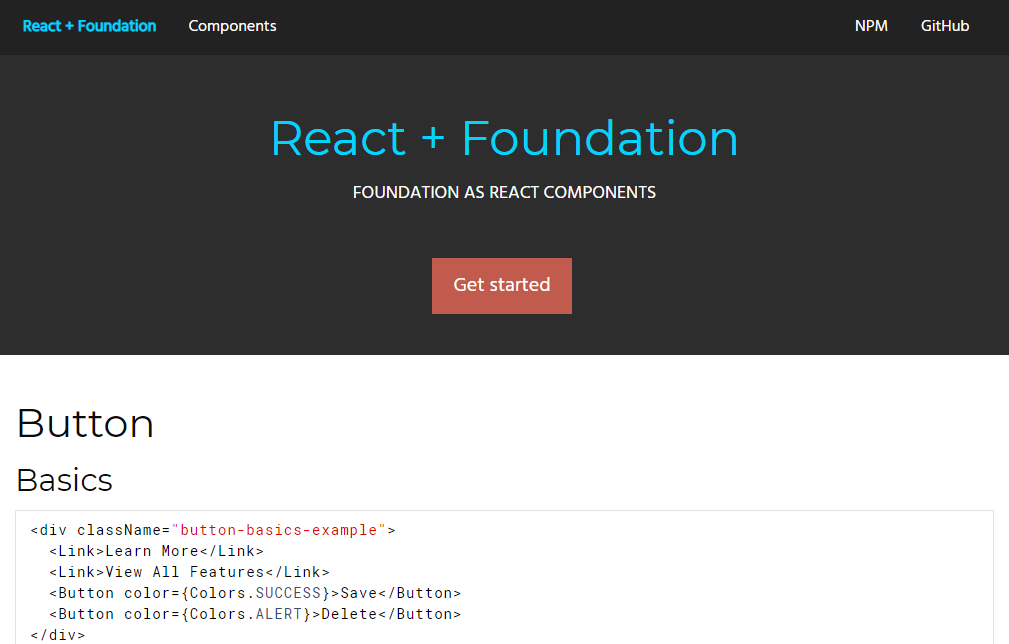Click the React + Foundation logo link
1009x644 pixels.
[x=89, y=26]
